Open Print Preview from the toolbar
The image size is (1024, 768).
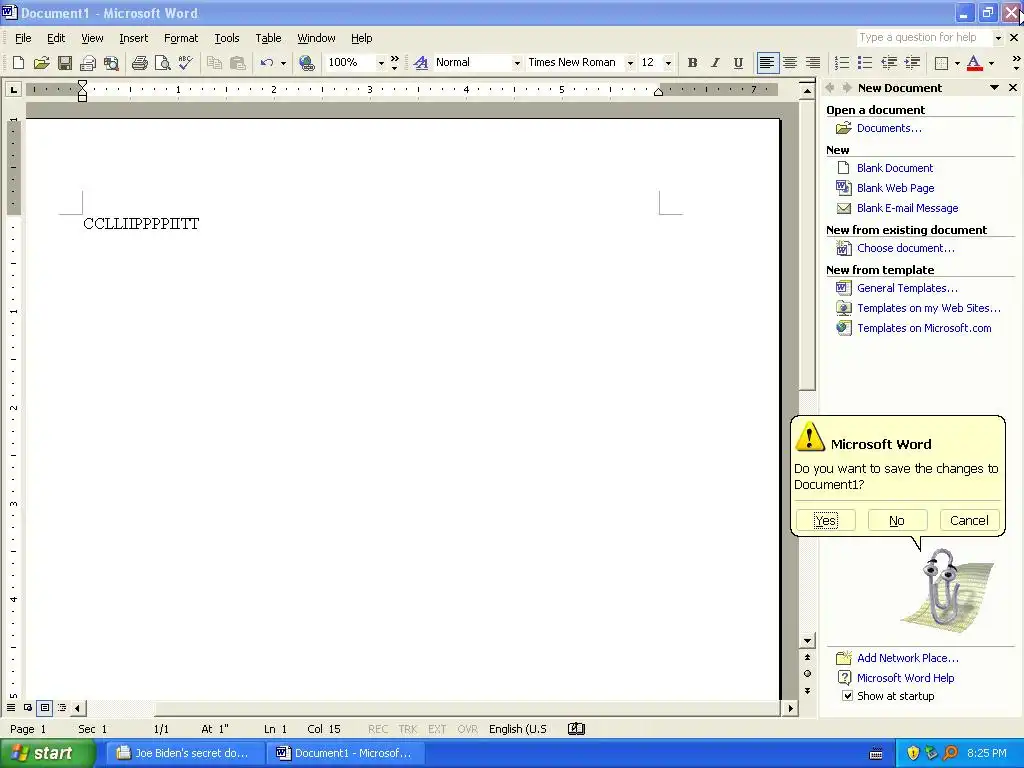pyautogui.click(x=162, y=63)
